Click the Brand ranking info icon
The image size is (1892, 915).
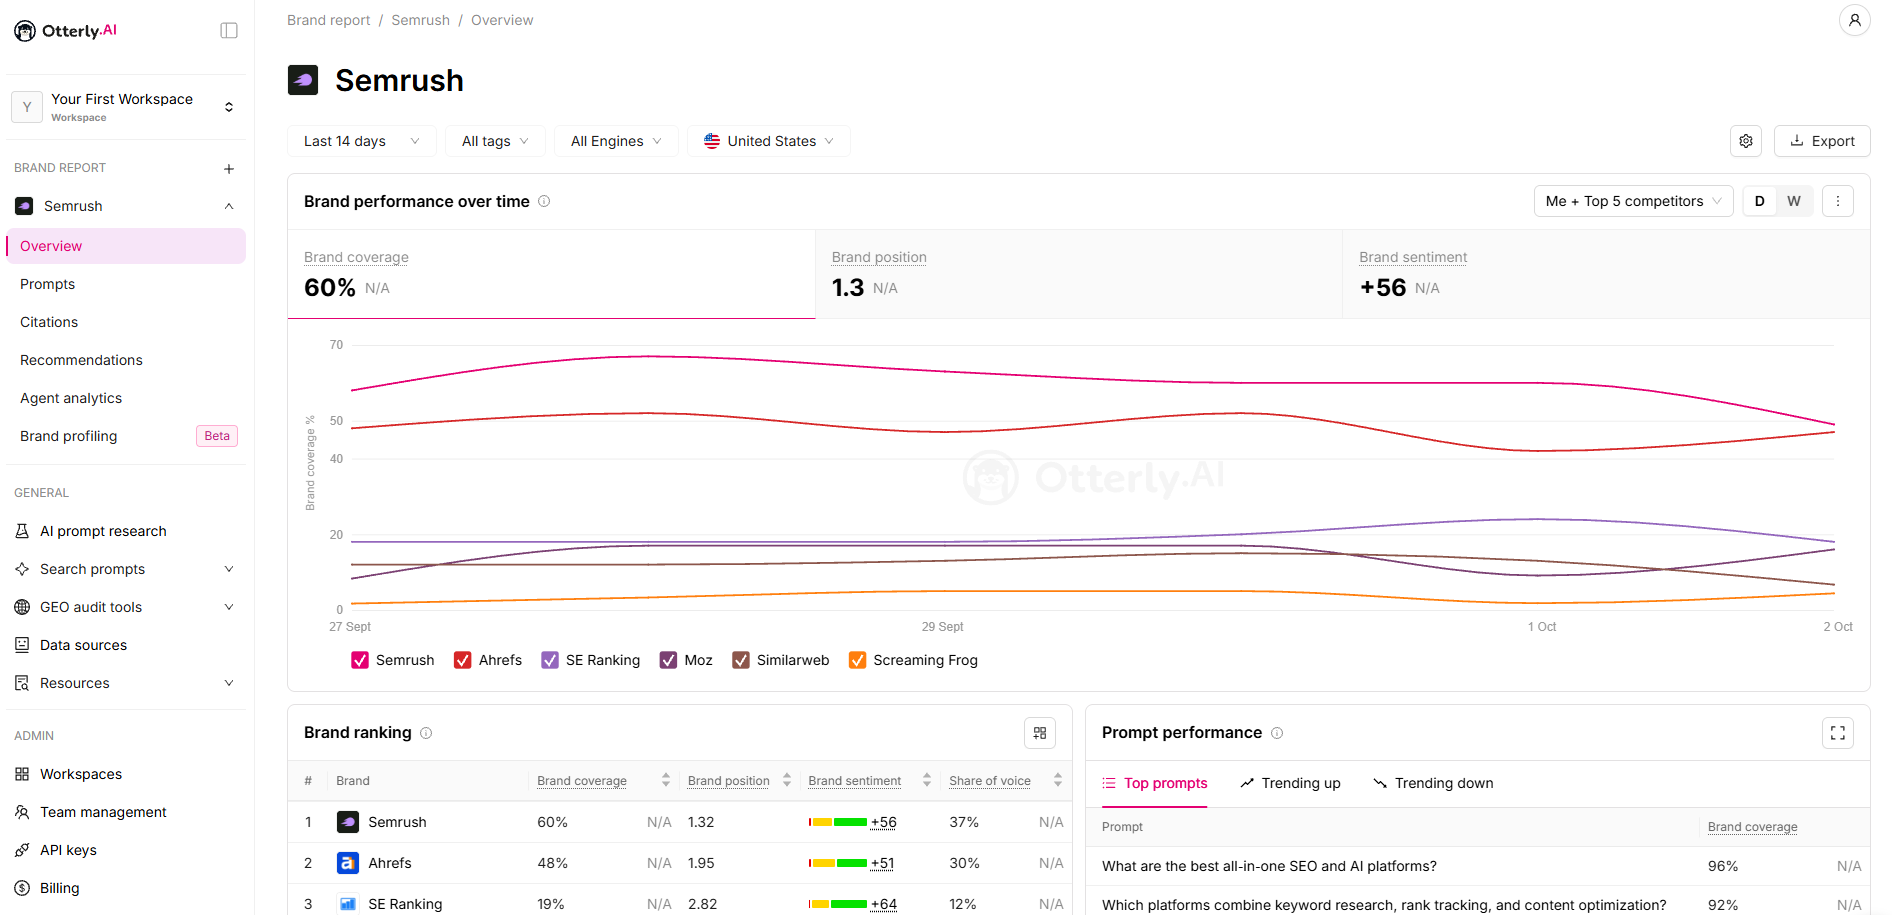tap(426, 733)
